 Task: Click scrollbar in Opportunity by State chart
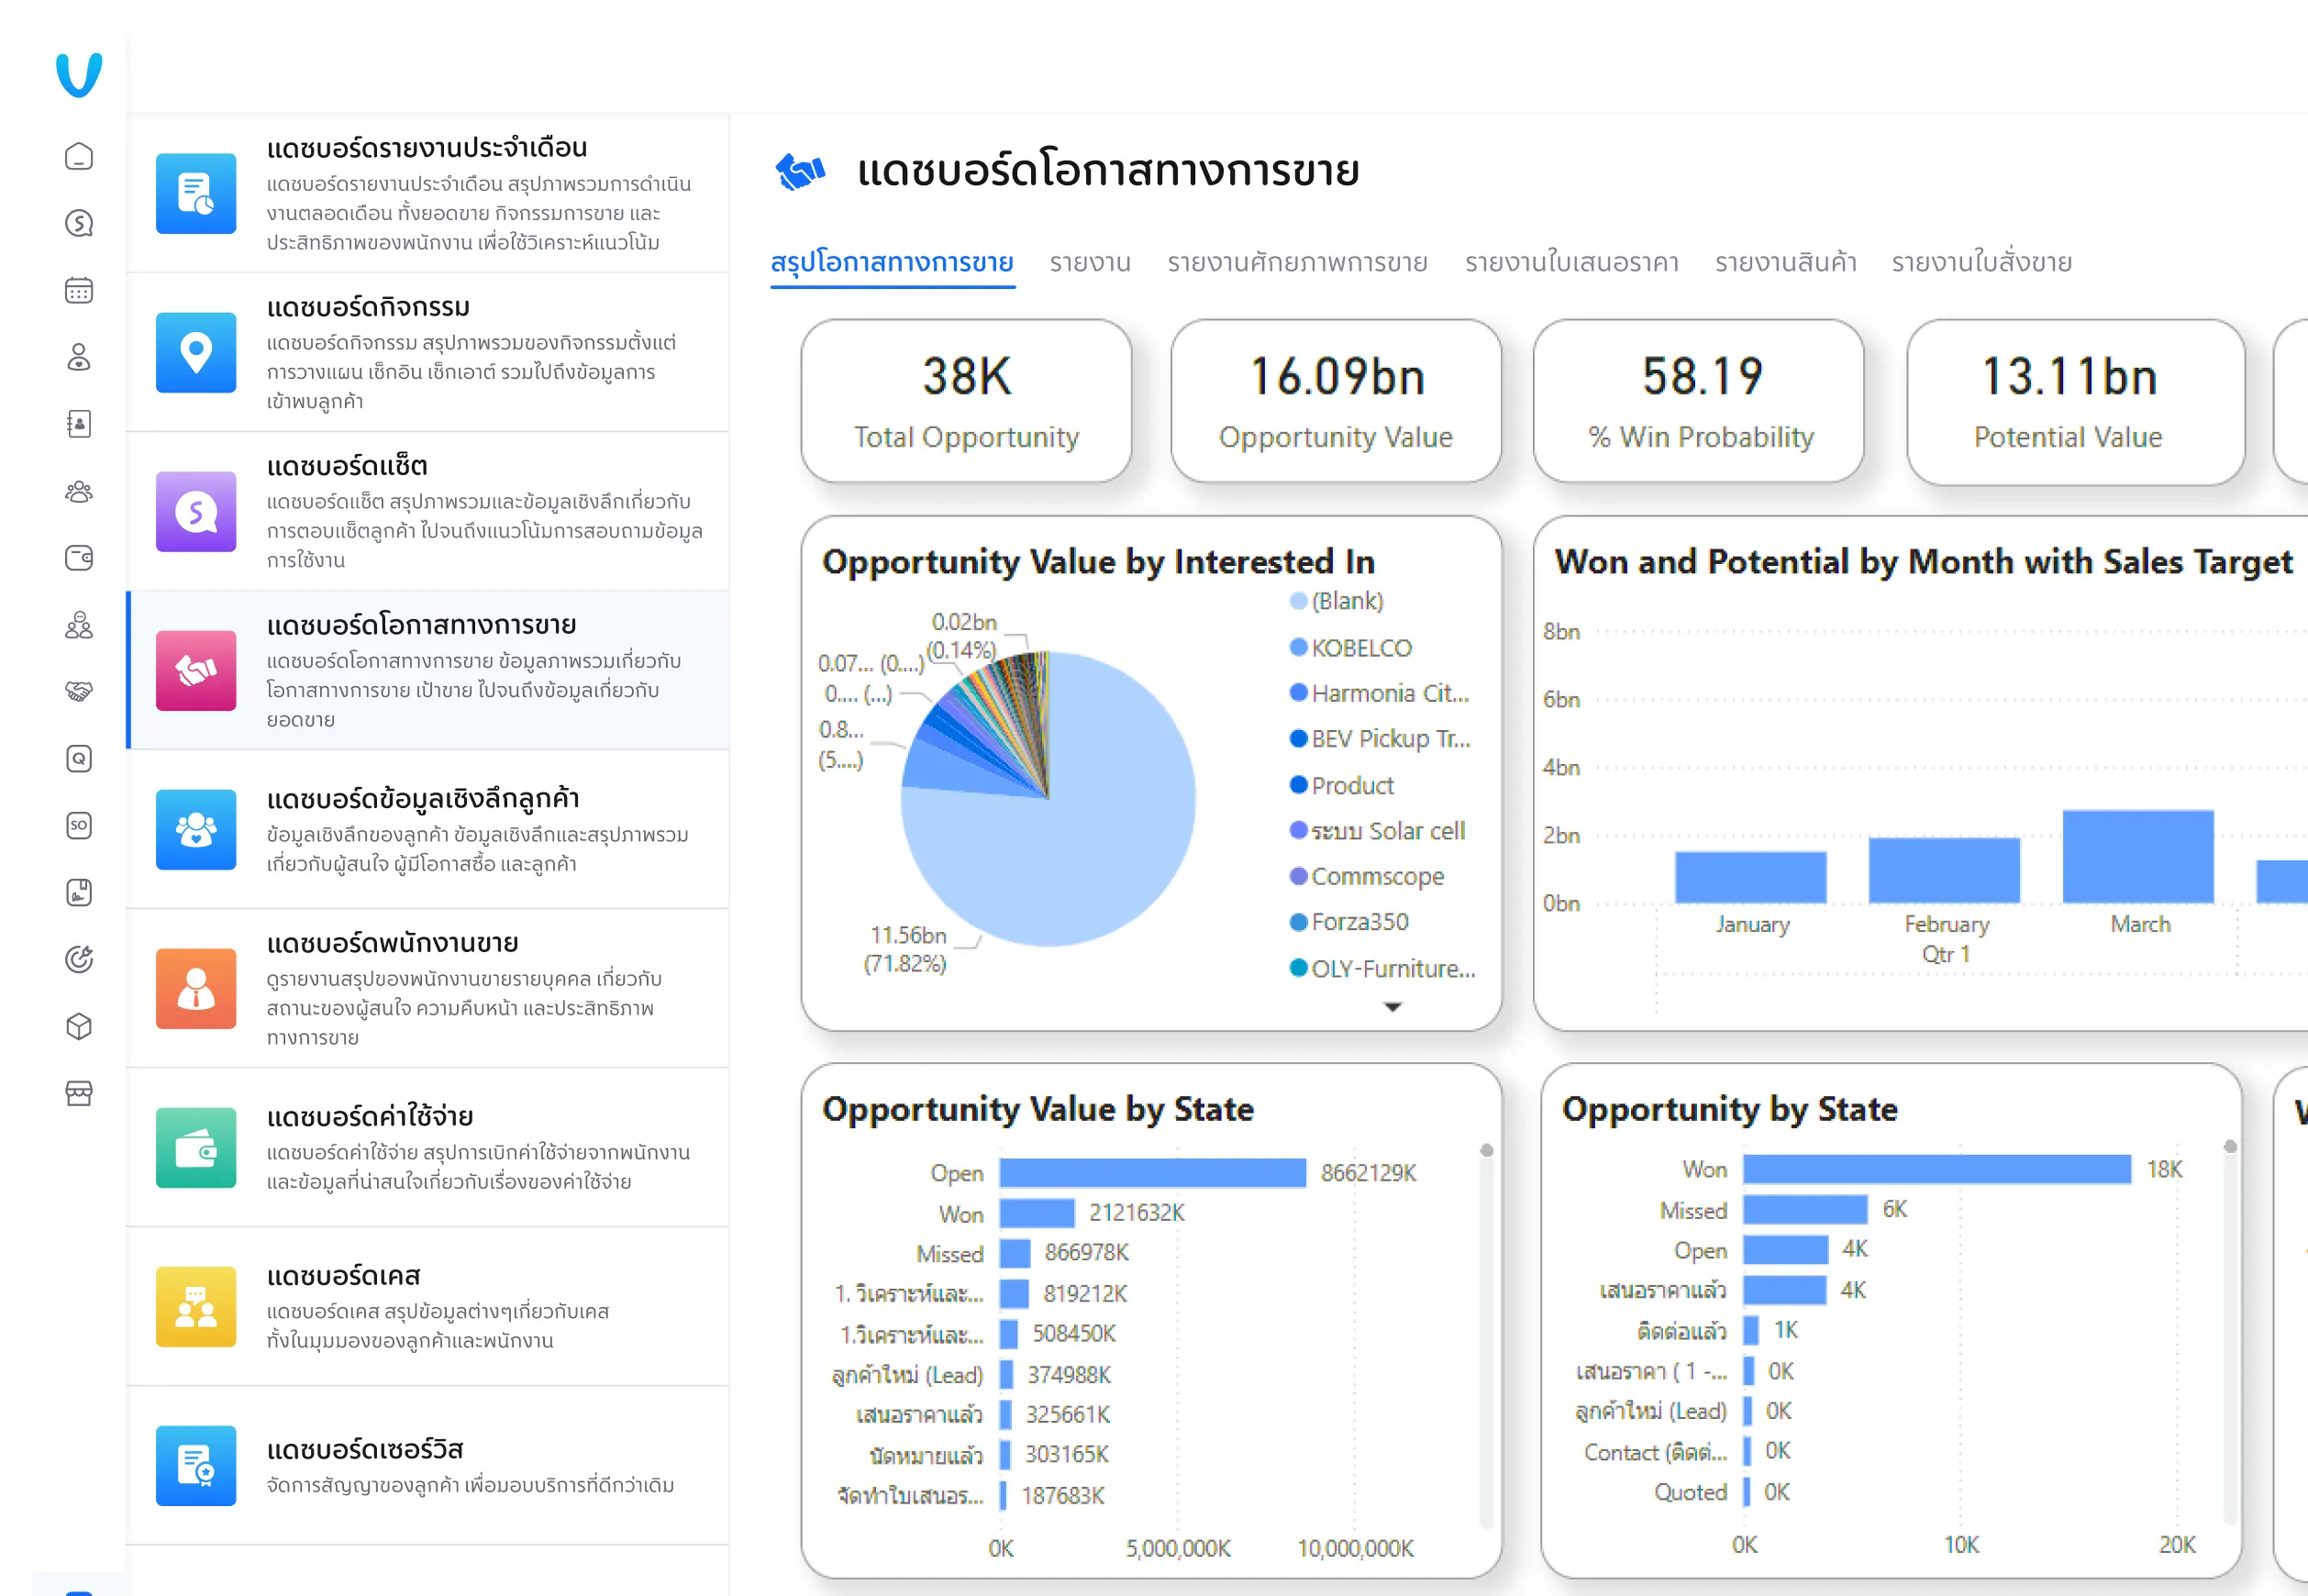2230,1332
